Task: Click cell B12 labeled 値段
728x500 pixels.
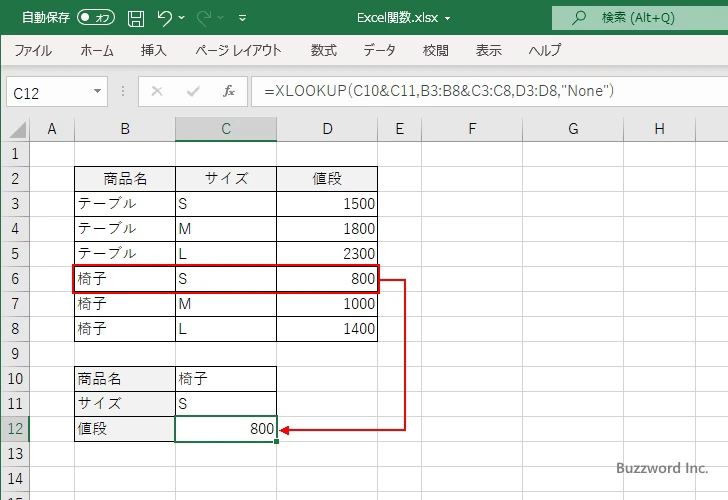Action: pos(125,429)
